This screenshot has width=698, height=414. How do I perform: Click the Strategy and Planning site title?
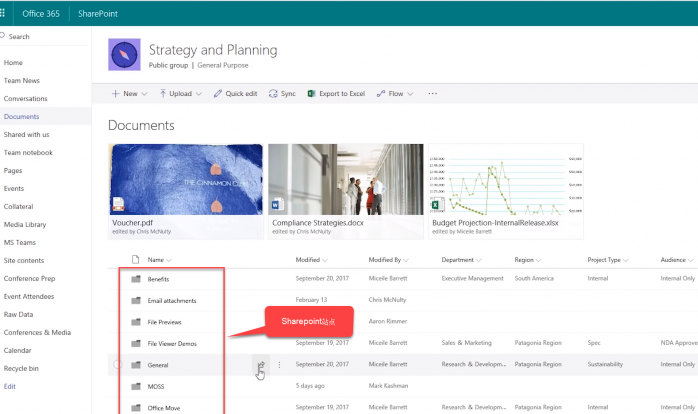213,50
